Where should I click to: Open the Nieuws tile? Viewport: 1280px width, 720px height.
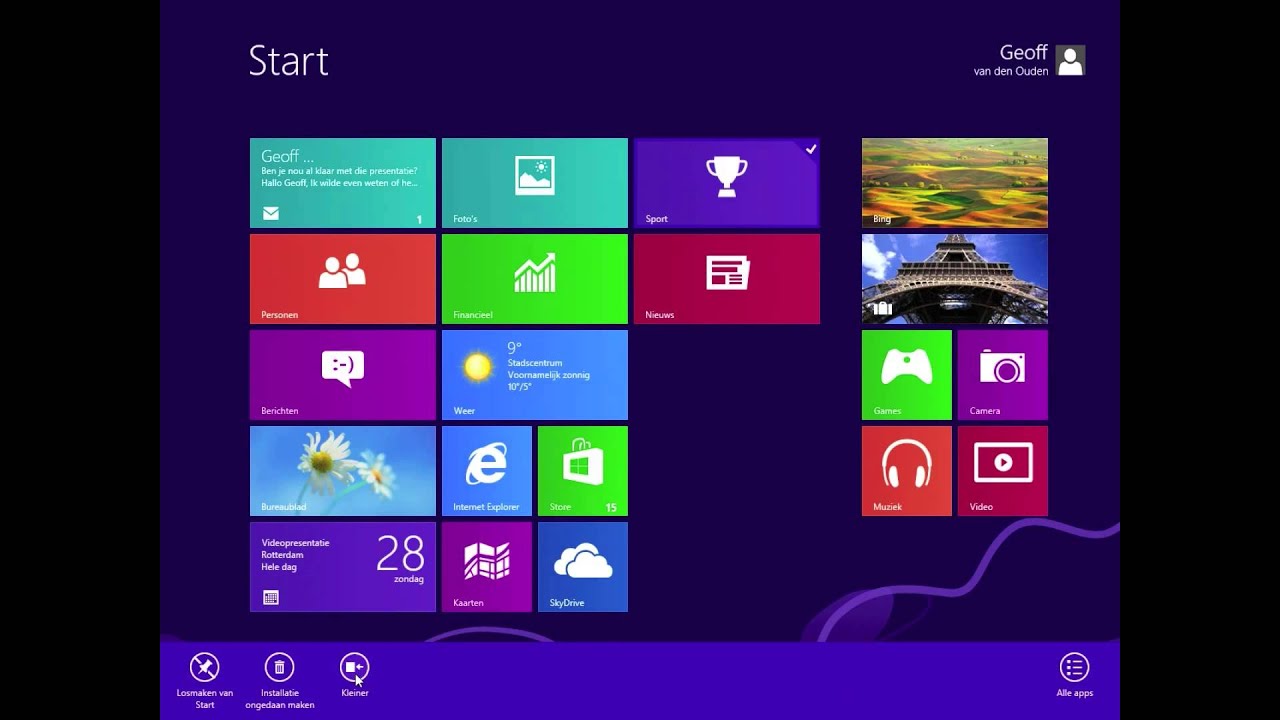726,279
